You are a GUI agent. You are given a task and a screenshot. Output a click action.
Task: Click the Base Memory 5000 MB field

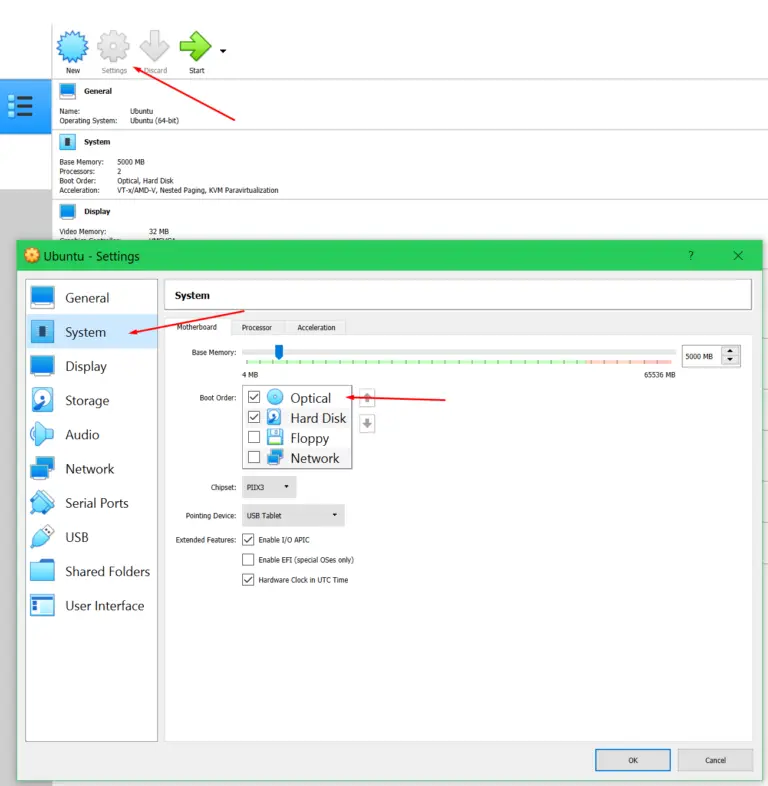[701, 356]
